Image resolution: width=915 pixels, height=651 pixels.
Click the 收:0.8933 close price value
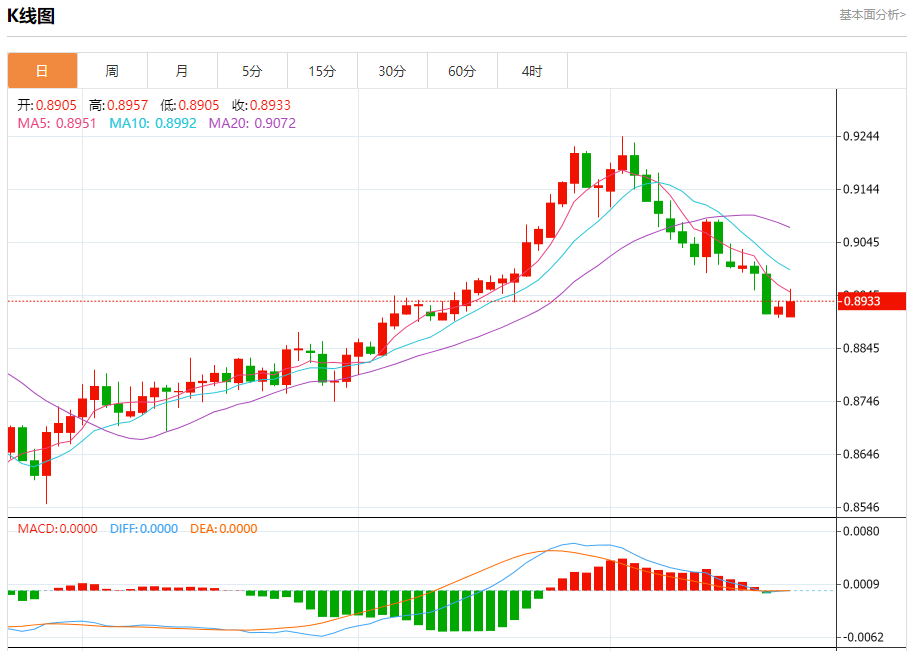(x=261, y=105)
